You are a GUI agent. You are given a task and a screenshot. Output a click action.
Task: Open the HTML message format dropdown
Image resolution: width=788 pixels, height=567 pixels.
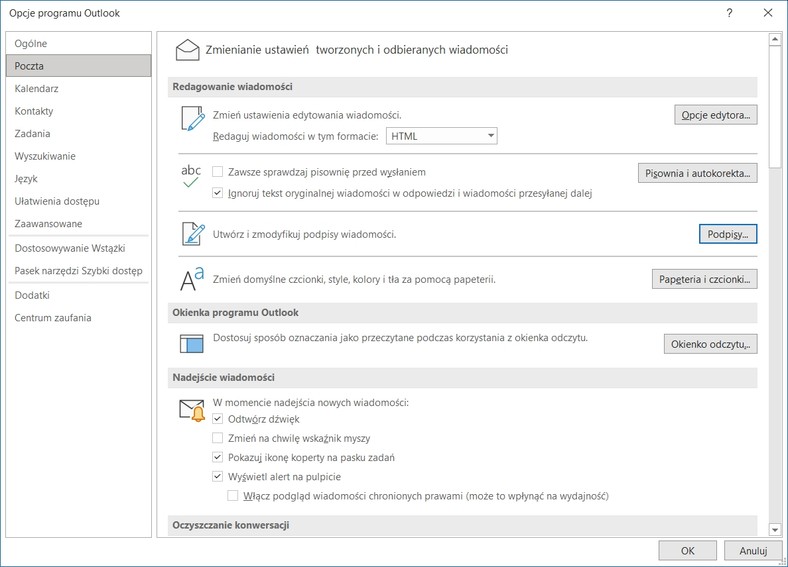point(441,136)
